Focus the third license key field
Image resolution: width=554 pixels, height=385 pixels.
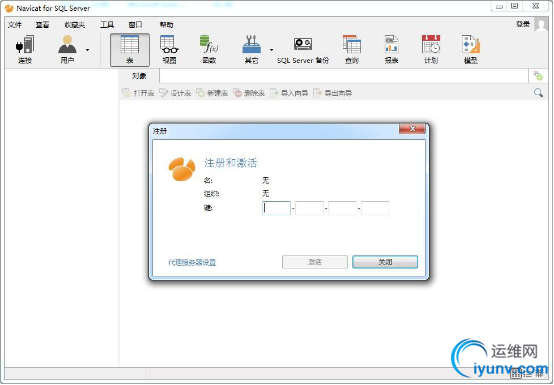point(342,208)
